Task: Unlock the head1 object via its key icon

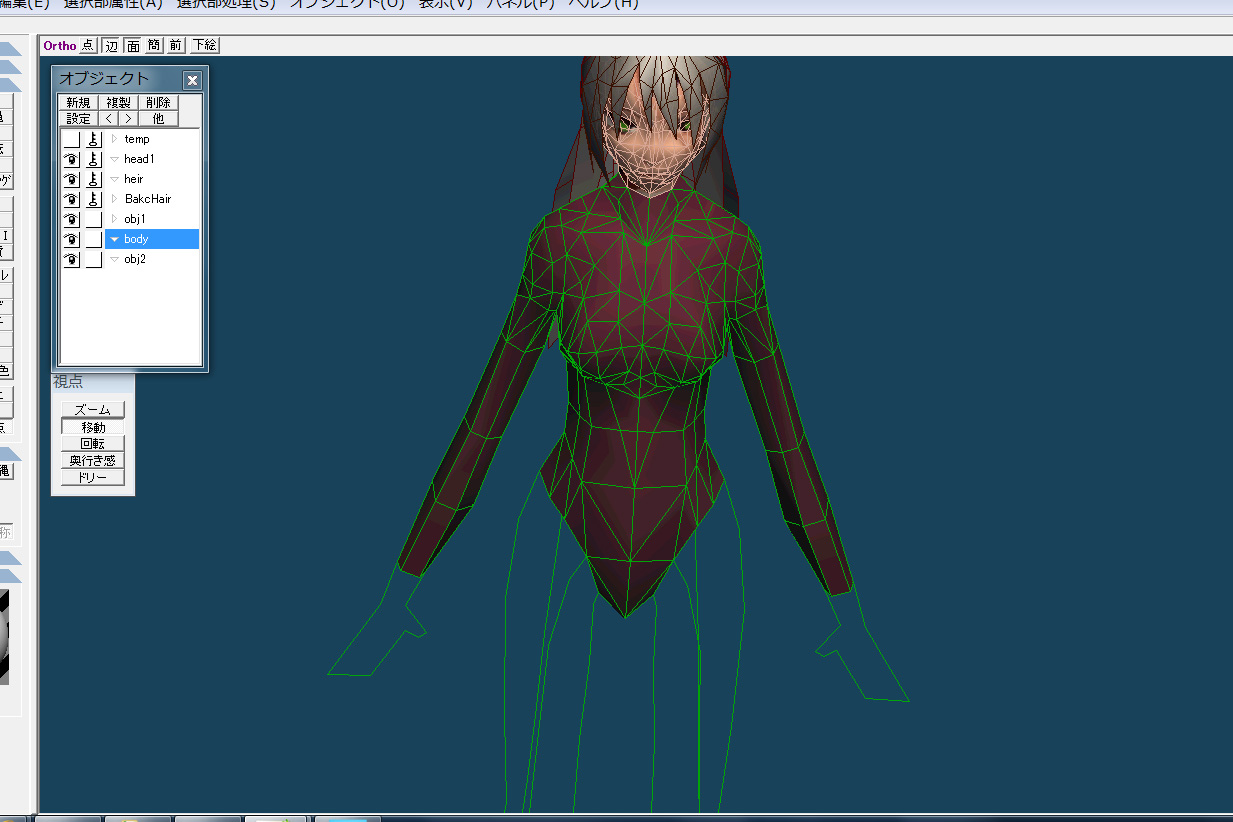Action: tap(93, 159)
